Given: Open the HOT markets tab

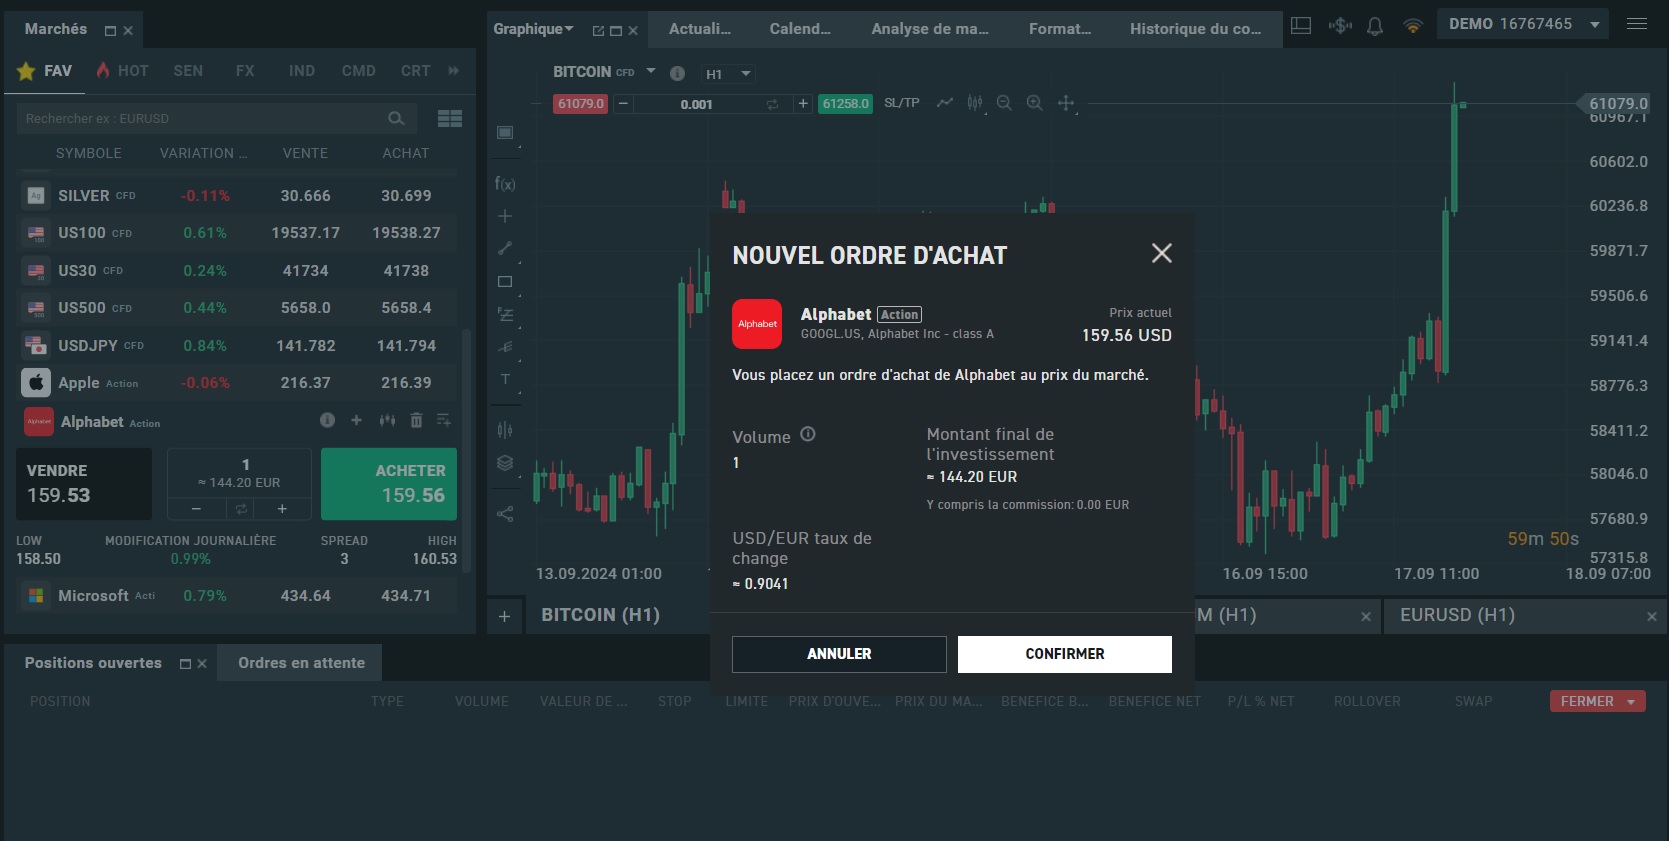Looking at the screenshot, I should click(x=122, y=71).
